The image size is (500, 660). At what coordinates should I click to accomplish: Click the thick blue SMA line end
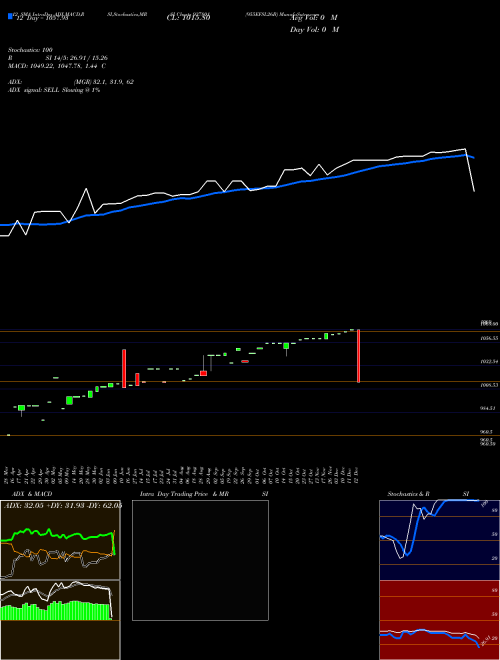[x=473, y=158]
